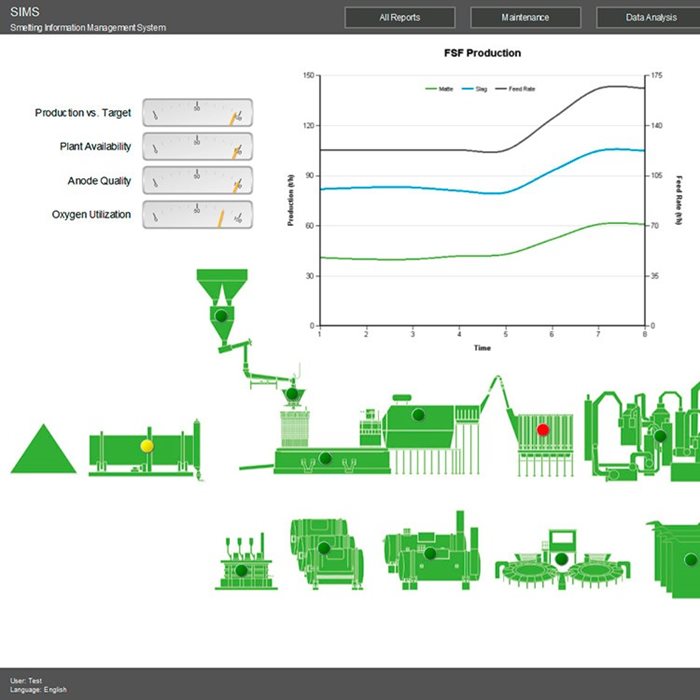The image size is (700, 700).
Task: Click the red alarm light on electrostatic precipitator
Action: [543, 430]
